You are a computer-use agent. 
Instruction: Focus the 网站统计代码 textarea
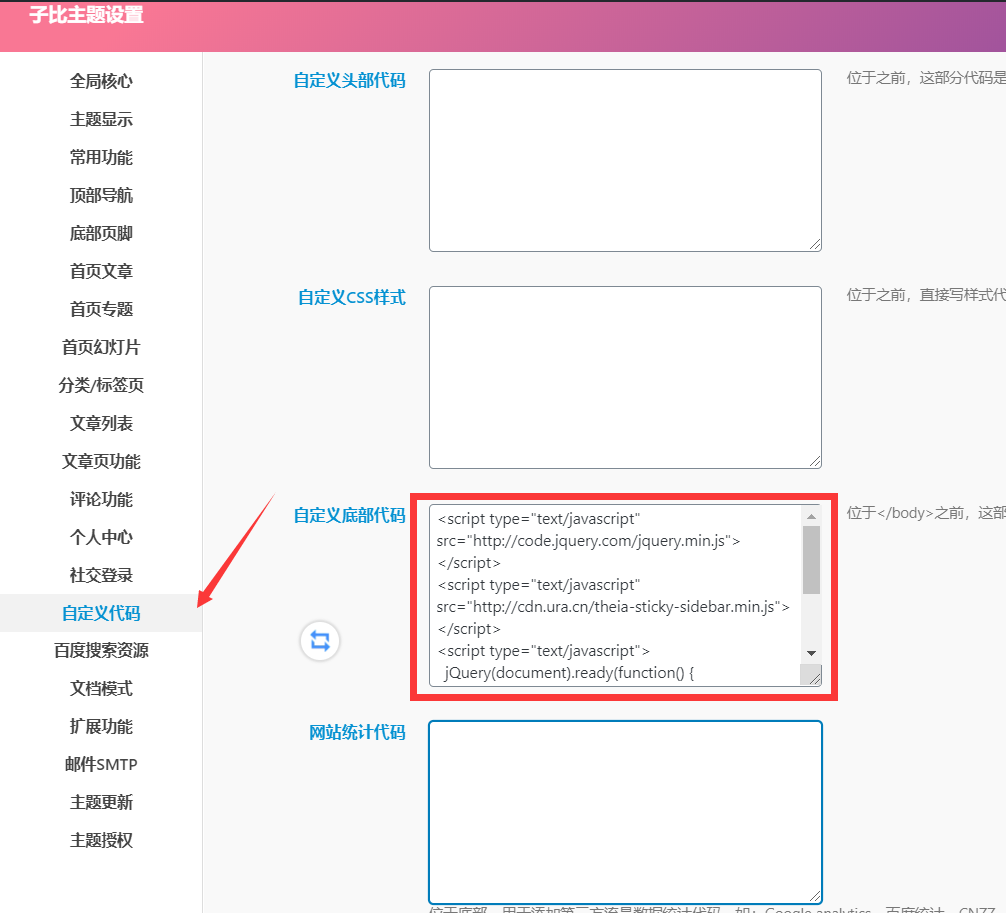coord(625,812)
